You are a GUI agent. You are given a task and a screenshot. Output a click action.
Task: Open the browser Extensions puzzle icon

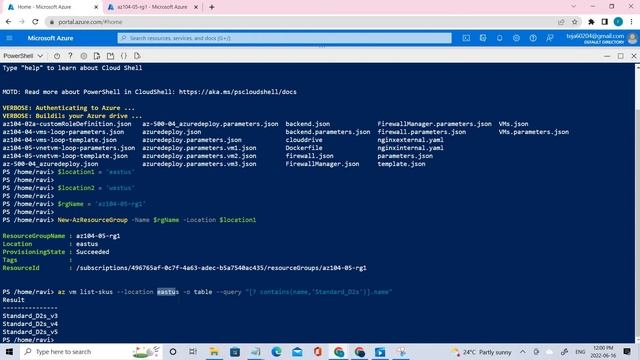coord(591,22)
